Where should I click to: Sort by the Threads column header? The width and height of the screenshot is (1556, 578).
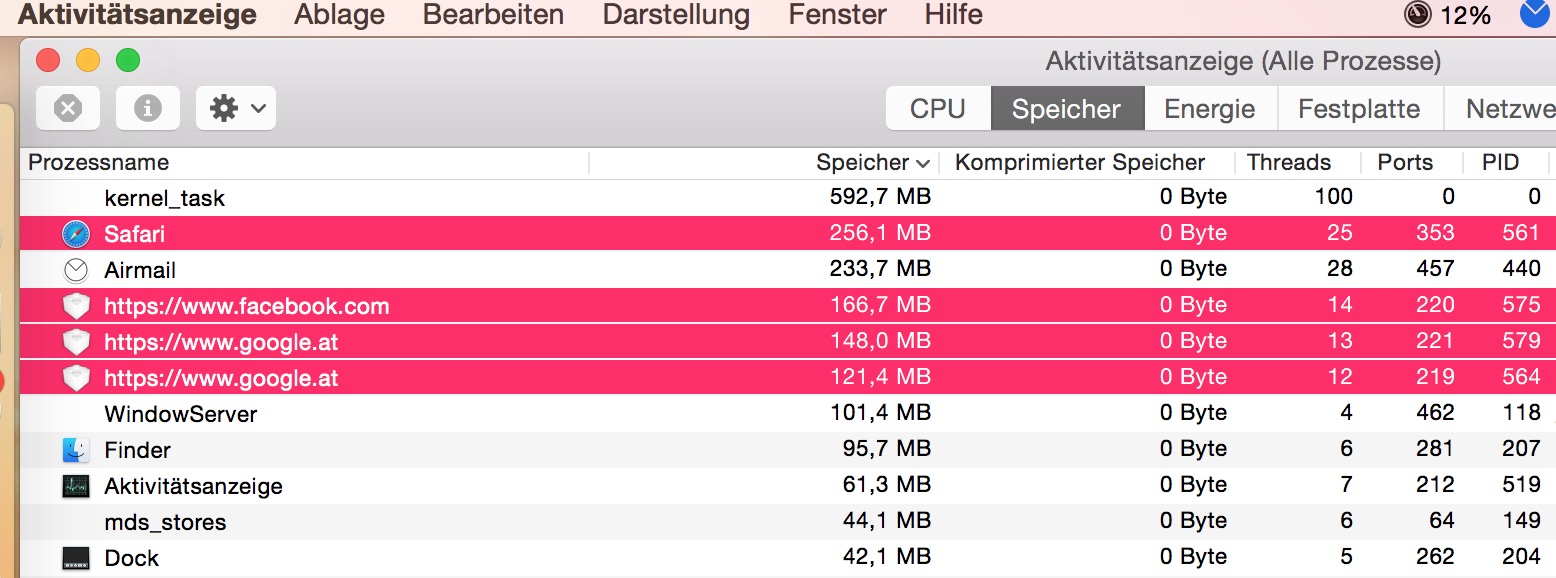tap(1289, 163)
